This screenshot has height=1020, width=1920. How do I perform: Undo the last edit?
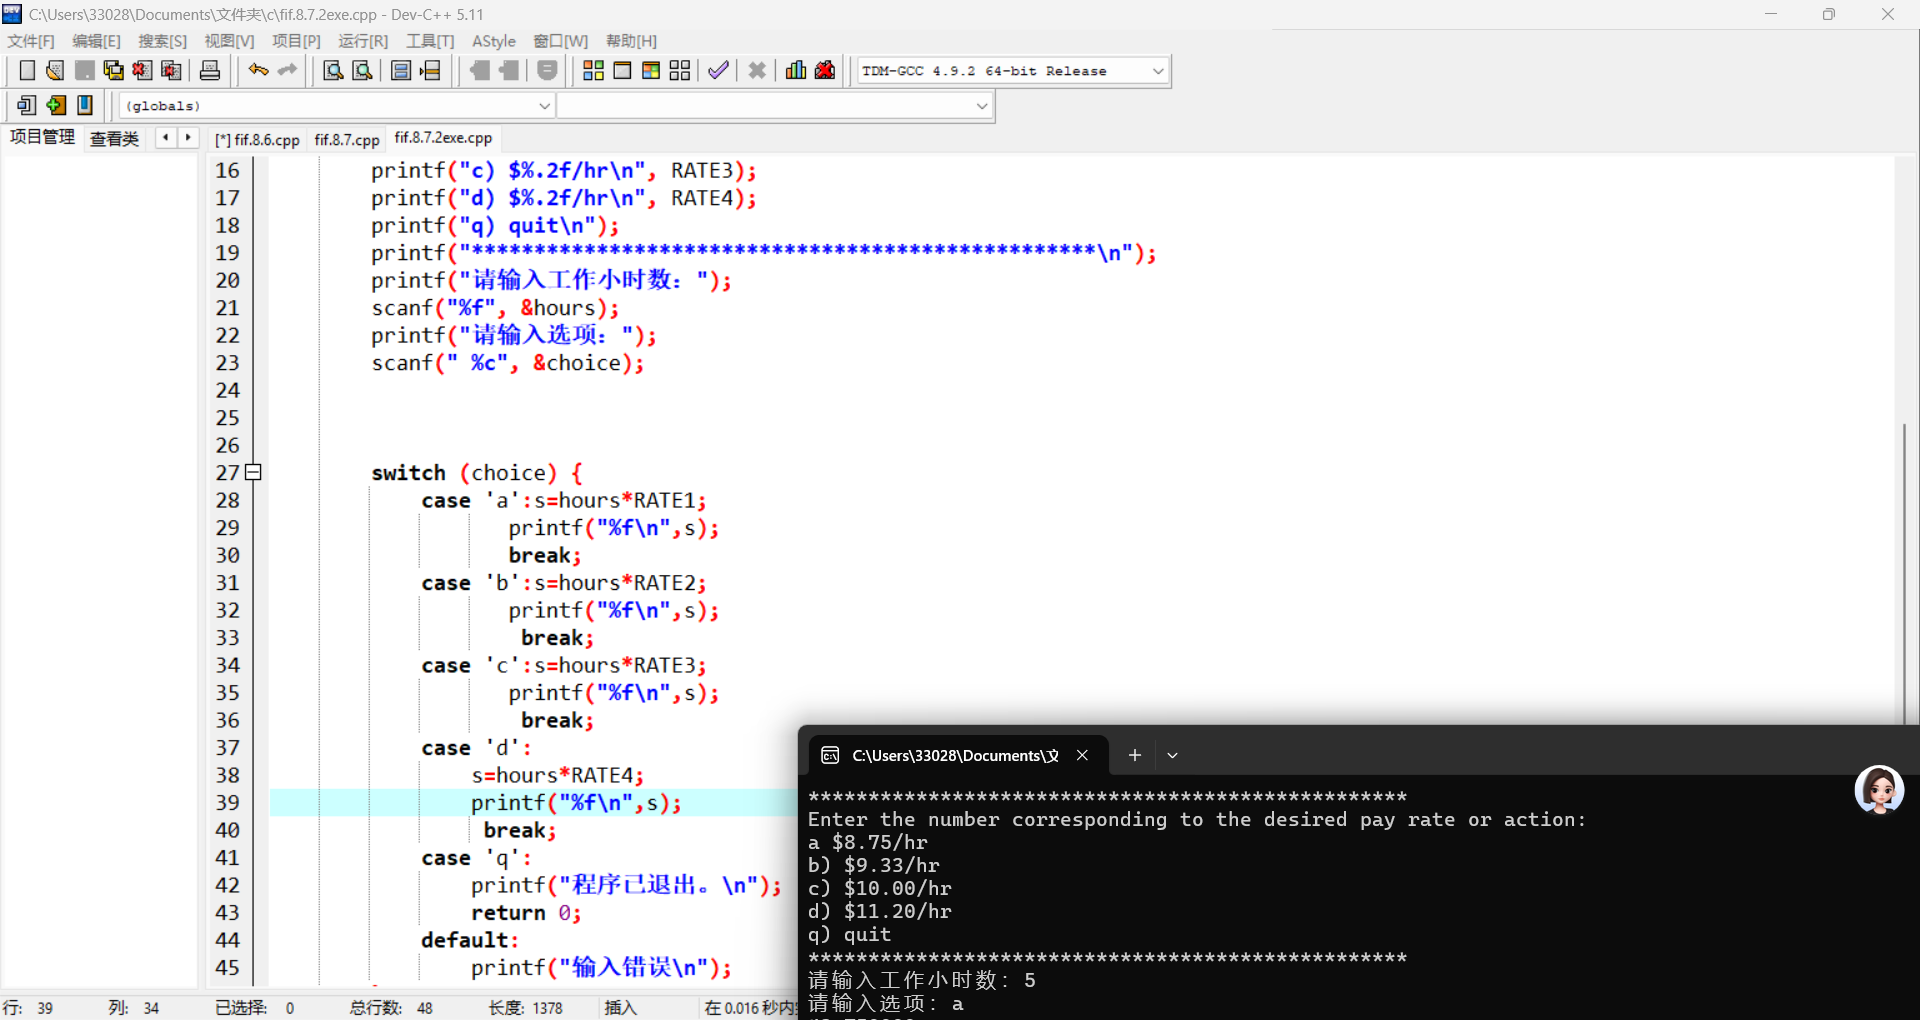(259, 70)
